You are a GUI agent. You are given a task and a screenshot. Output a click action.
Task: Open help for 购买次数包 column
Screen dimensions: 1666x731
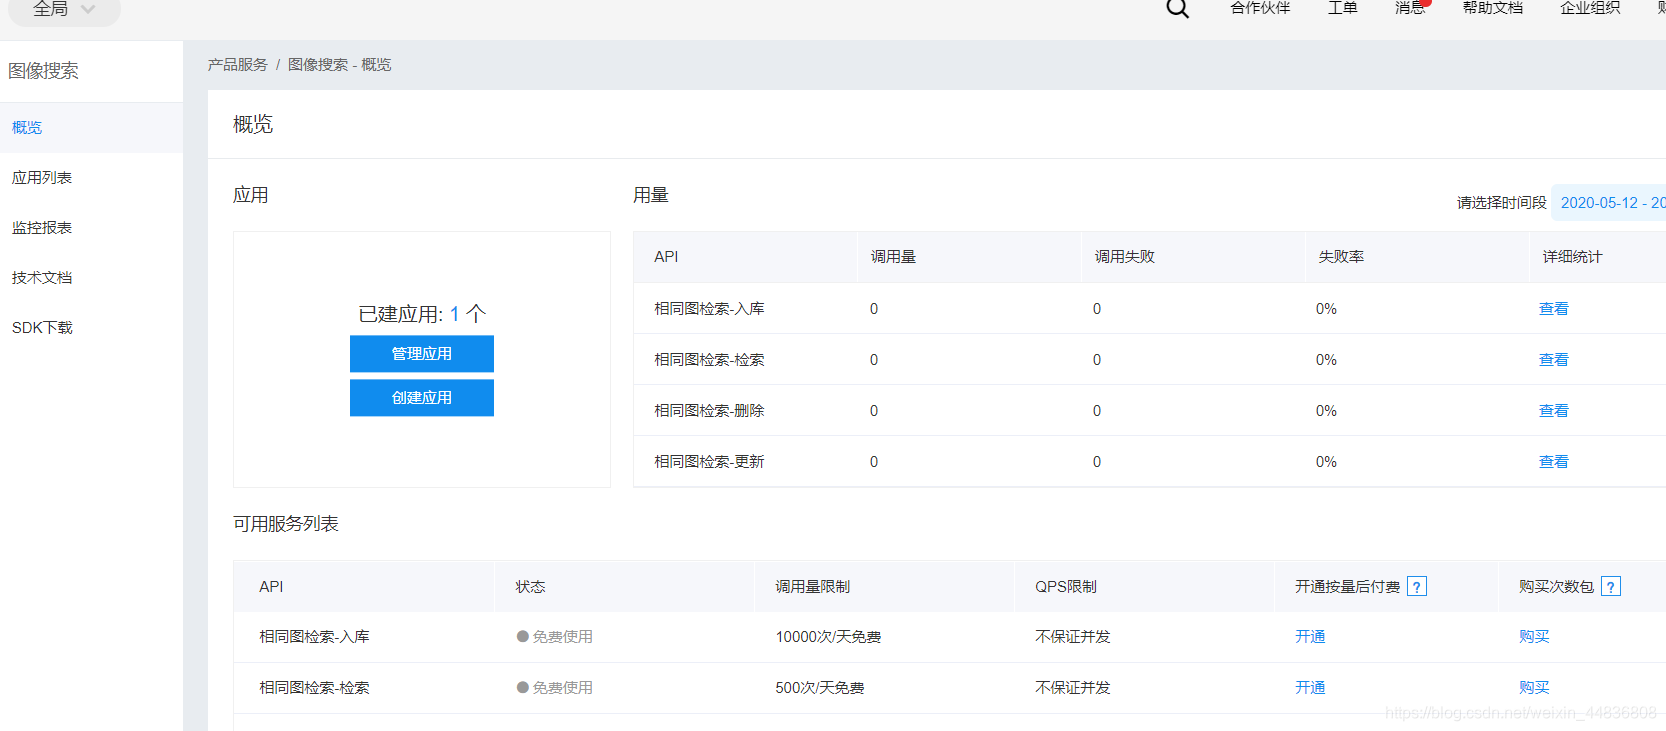(x=1611, y=587)
